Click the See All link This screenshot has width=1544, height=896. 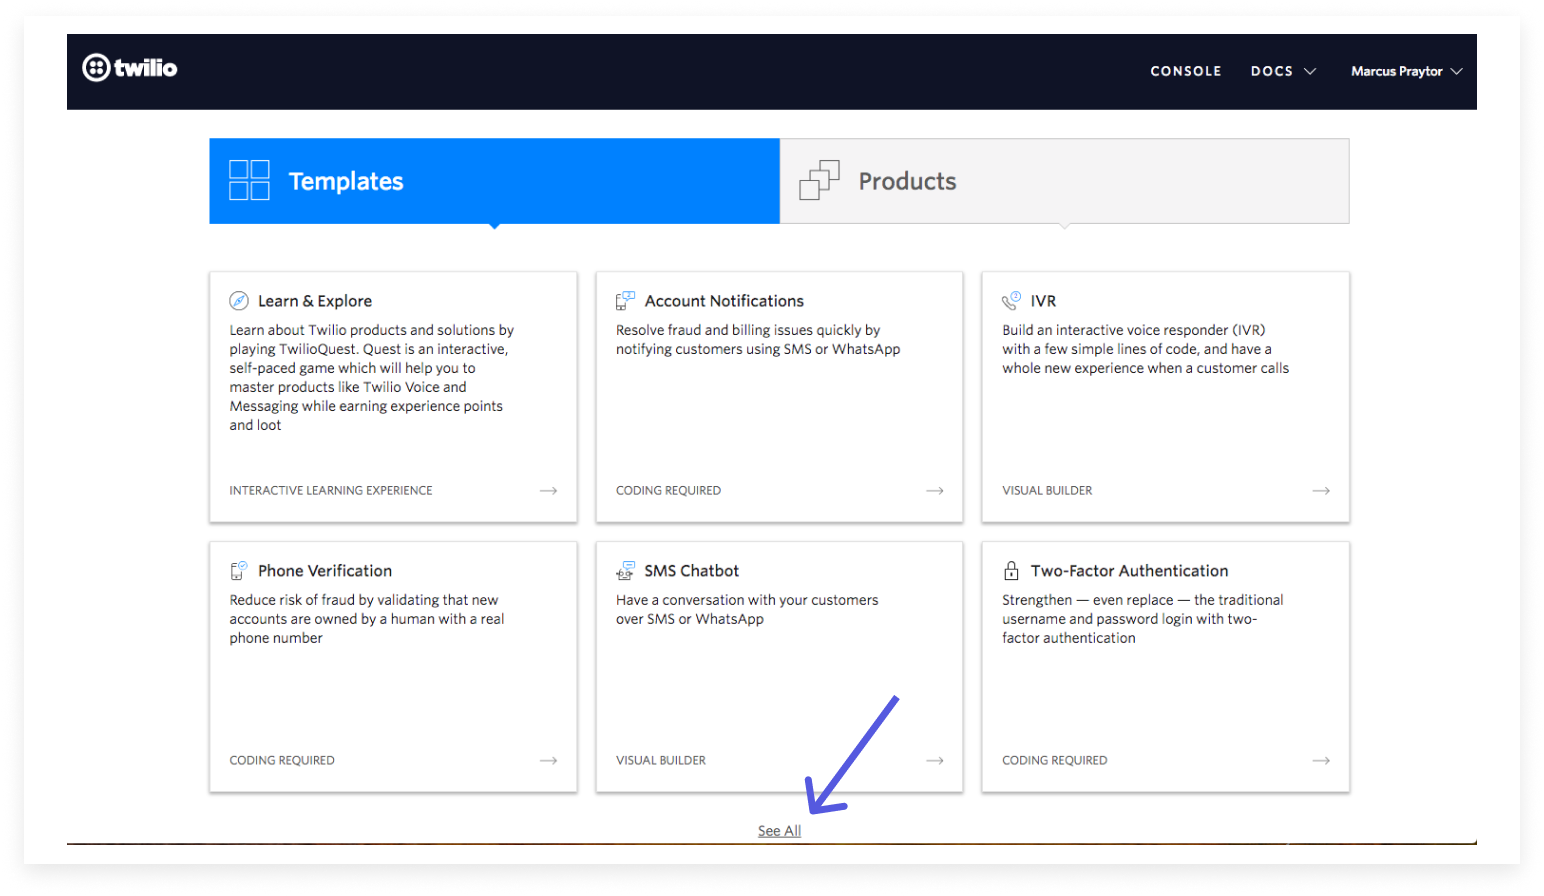coord(778,830)
